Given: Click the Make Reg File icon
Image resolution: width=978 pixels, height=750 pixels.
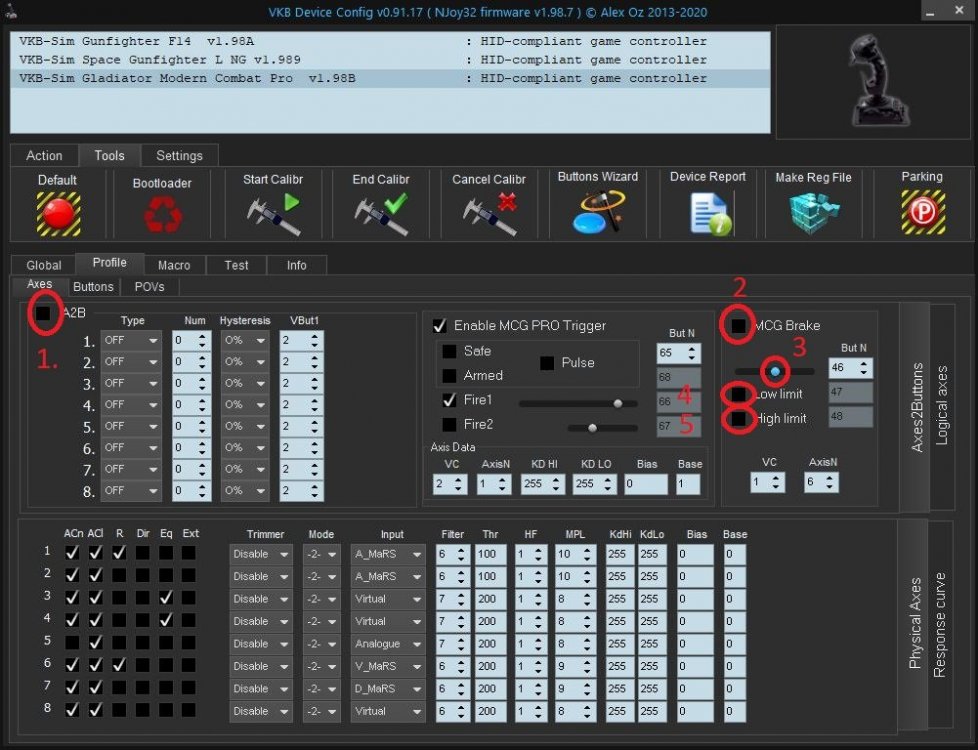Looking at the screenshot, I should [813, 211].
